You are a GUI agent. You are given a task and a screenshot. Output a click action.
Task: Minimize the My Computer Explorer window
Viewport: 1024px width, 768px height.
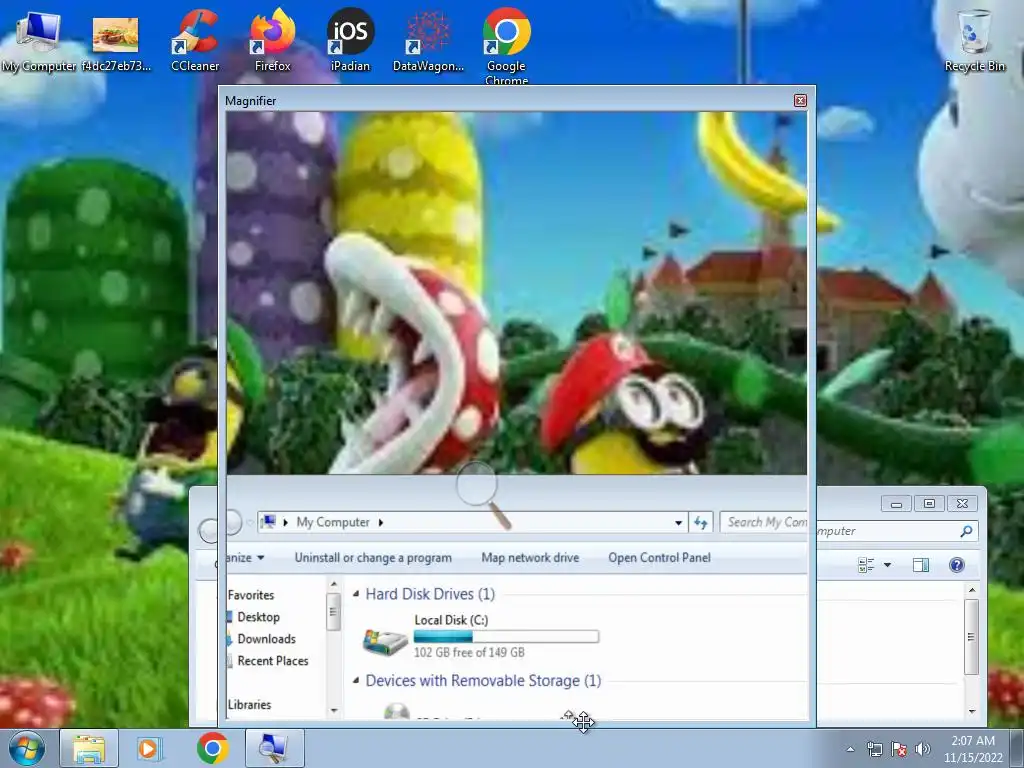point(896,504)
